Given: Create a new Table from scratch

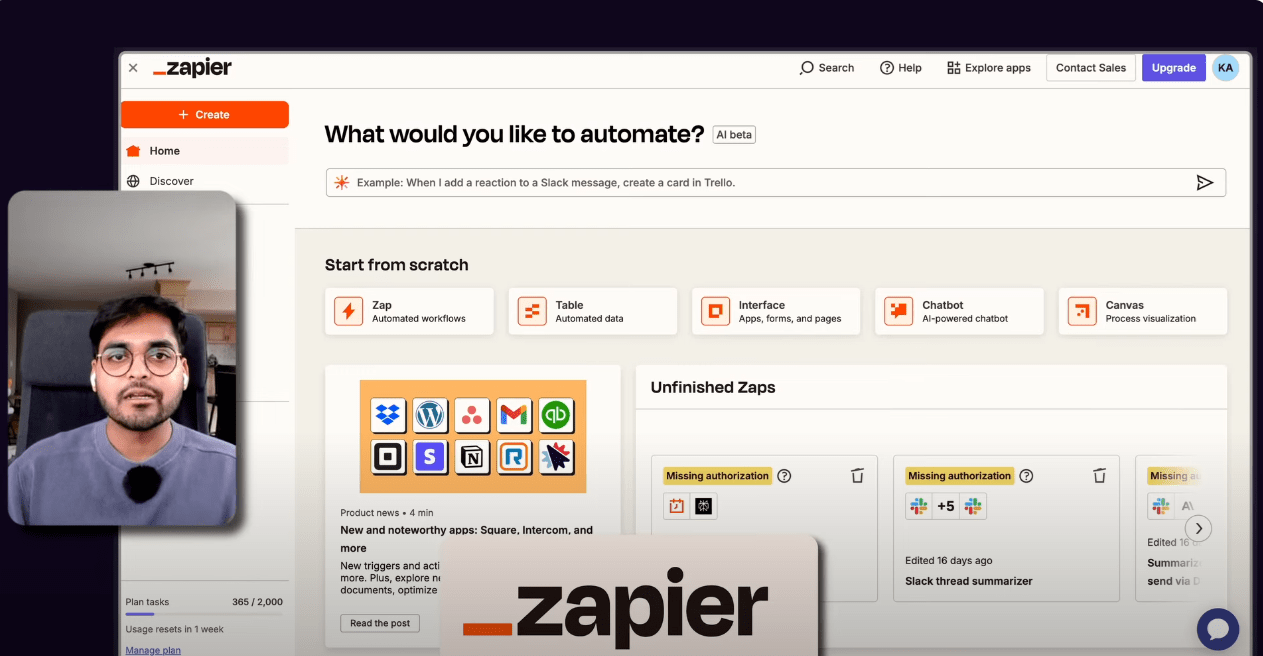Looking at the screenshot, I should tap(593, 311).
